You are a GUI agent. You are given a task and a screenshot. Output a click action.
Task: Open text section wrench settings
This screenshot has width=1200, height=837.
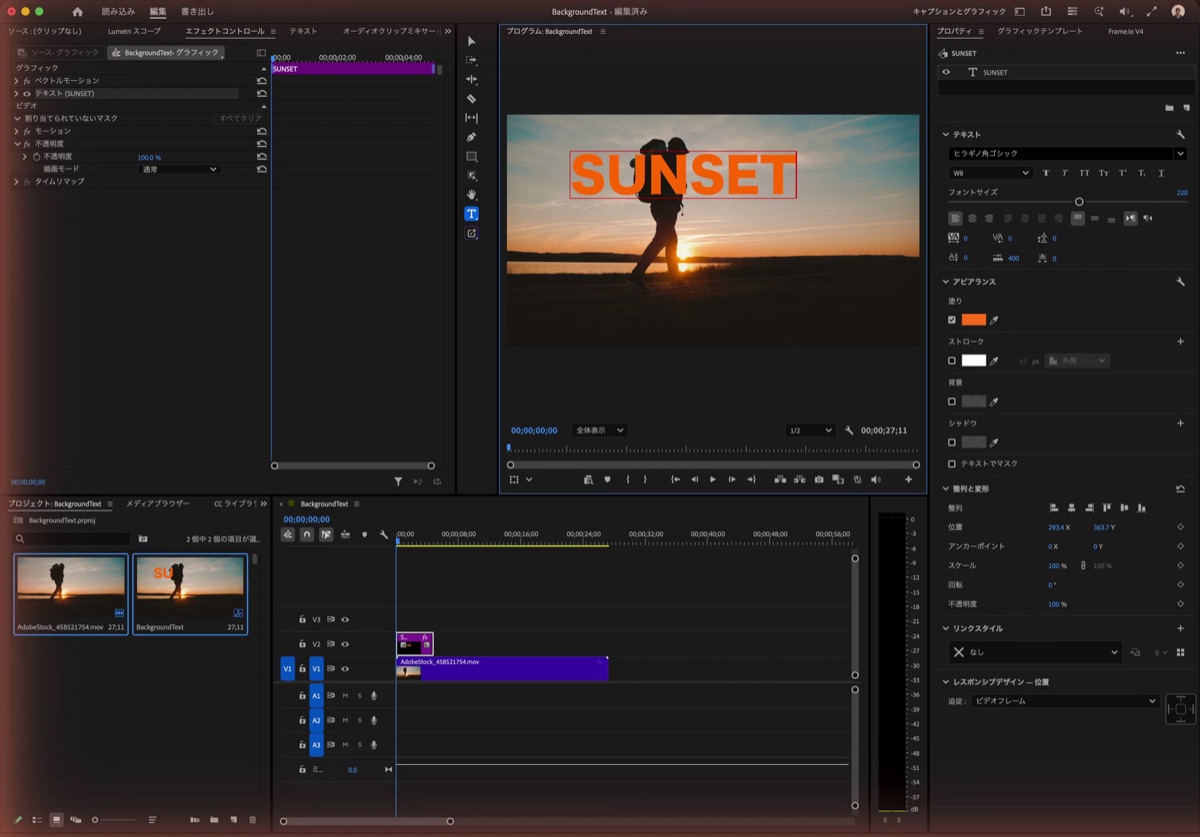pos(1180,134)
